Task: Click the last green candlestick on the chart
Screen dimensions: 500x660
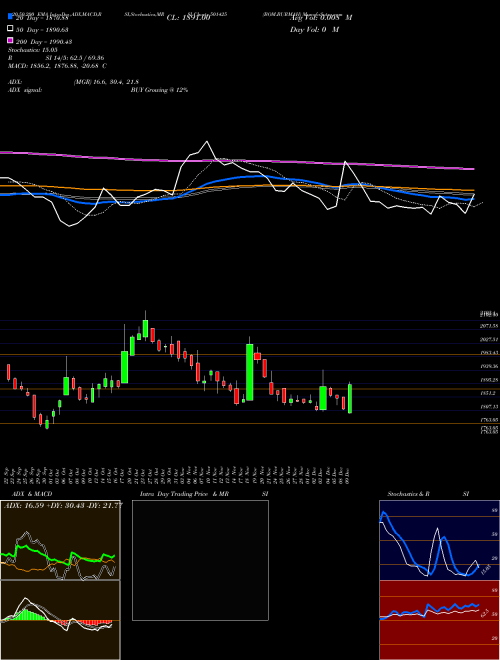Action: tap(350, 398)
